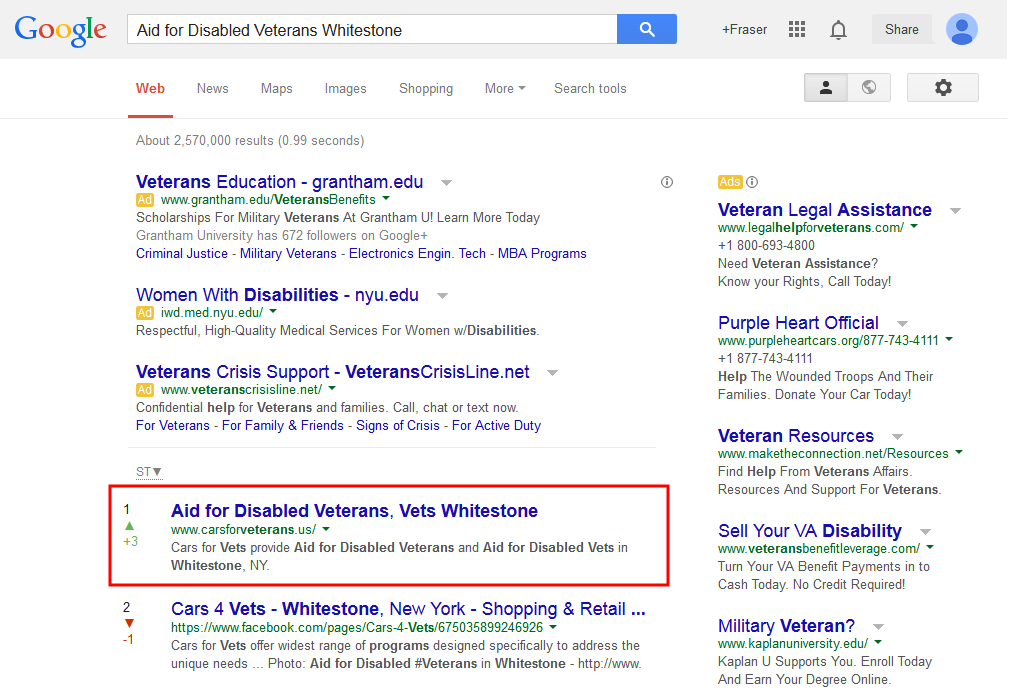Expand the More search menu

[505, 88]
